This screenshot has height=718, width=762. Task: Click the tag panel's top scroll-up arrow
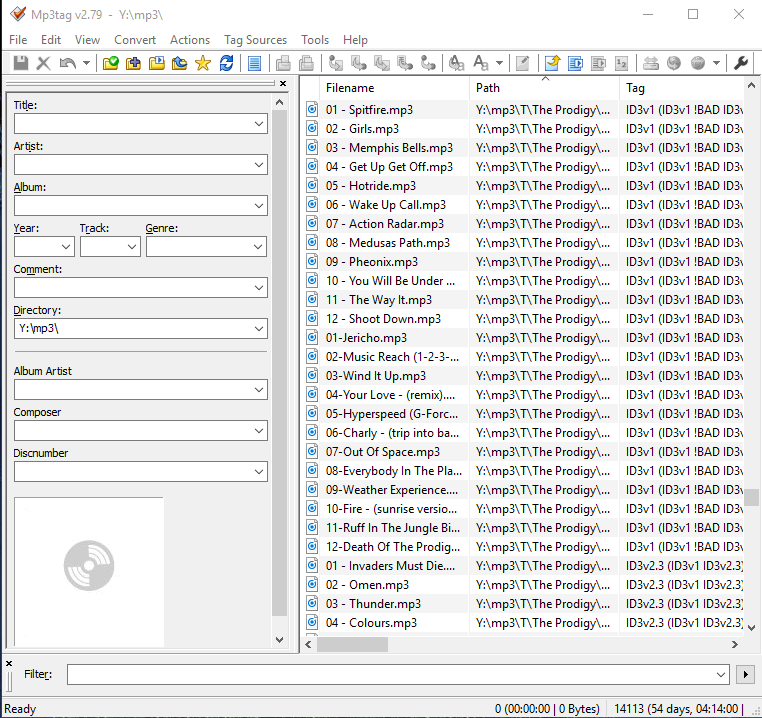[279, 102]
